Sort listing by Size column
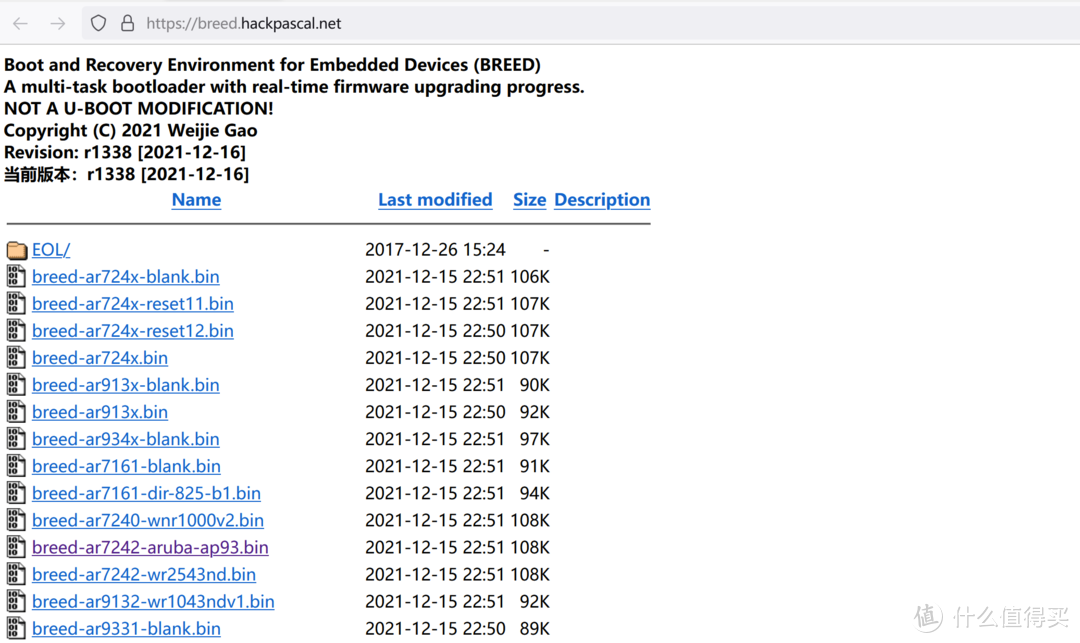 pyautogui.click(x=529, y=200)
